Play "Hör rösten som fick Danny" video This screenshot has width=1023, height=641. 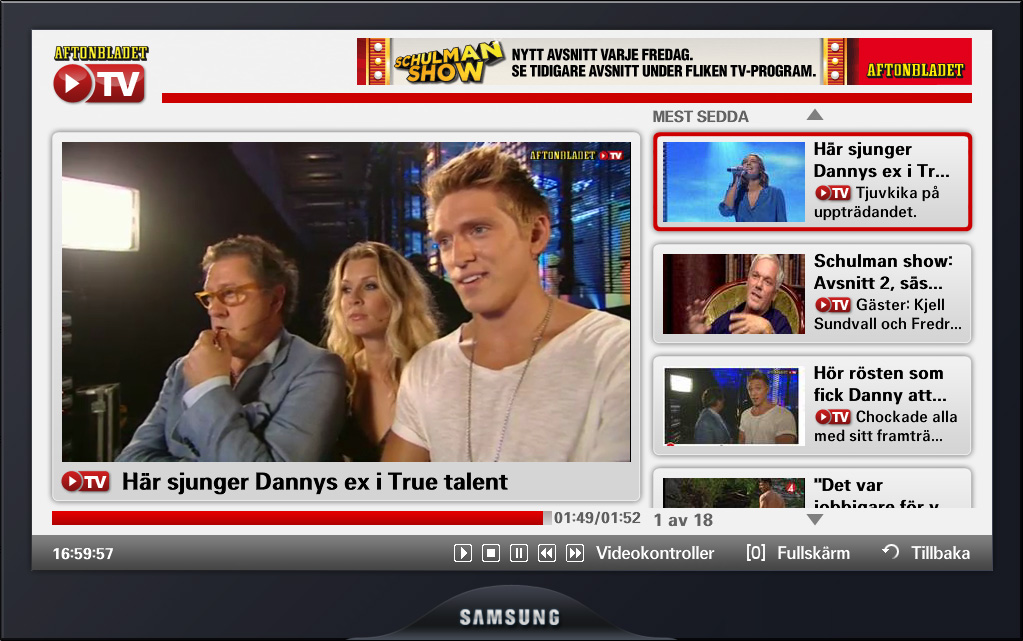click(x=811, y=405)
